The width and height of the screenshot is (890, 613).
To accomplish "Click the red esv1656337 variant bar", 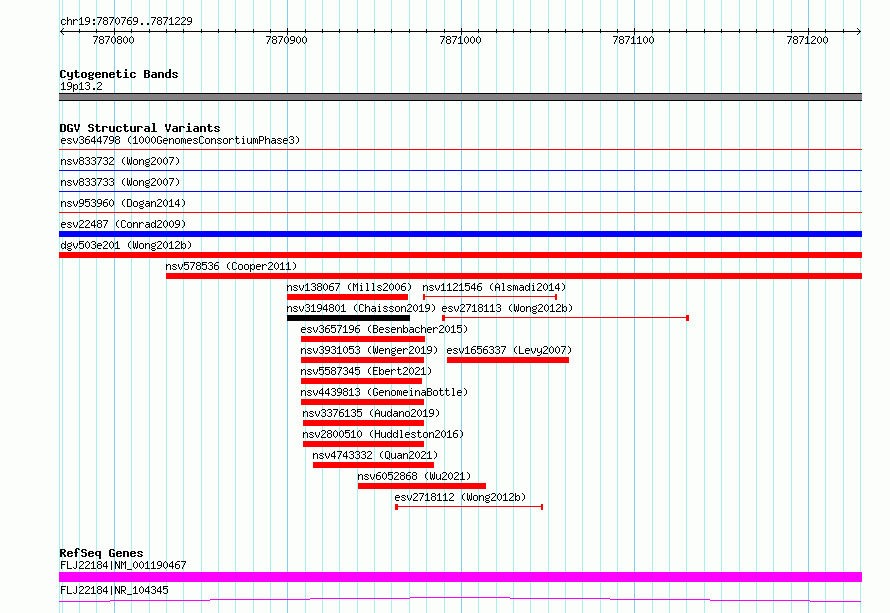I will click(508, 360).
